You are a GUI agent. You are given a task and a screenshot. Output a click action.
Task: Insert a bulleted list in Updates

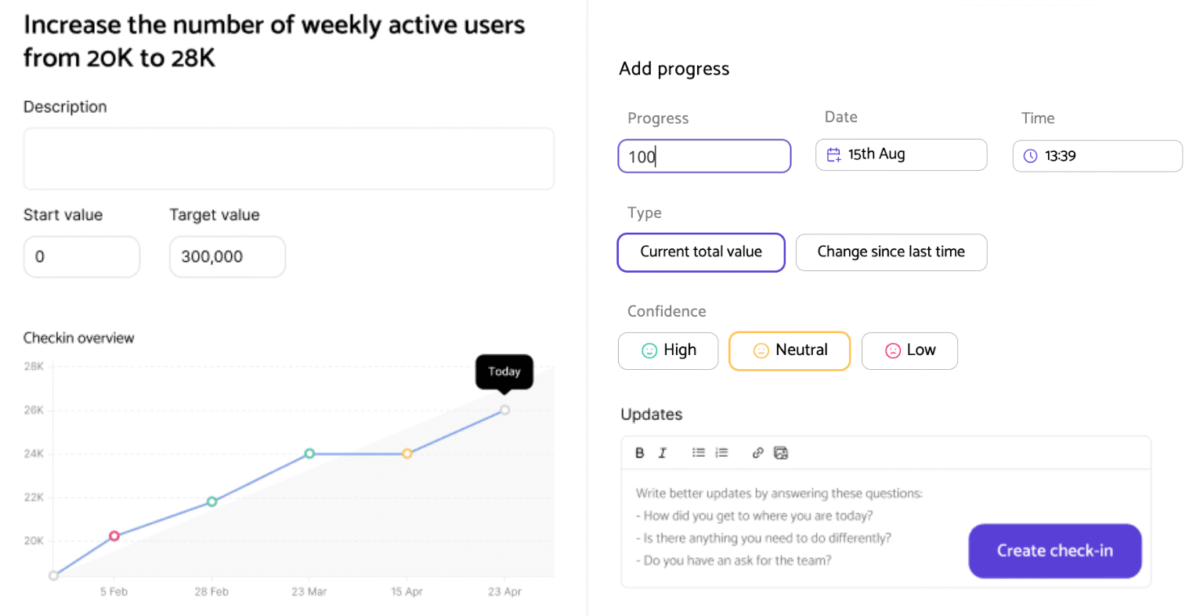(699, 453)
